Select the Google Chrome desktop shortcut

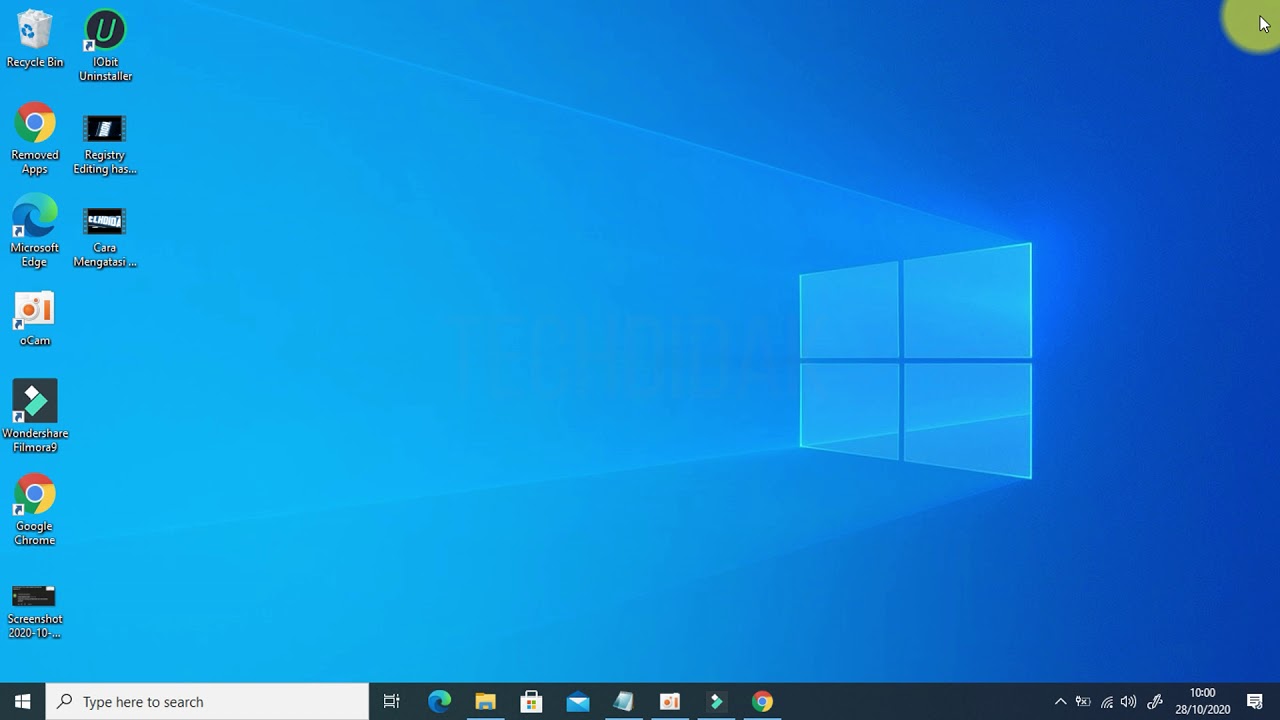[35, 510]
